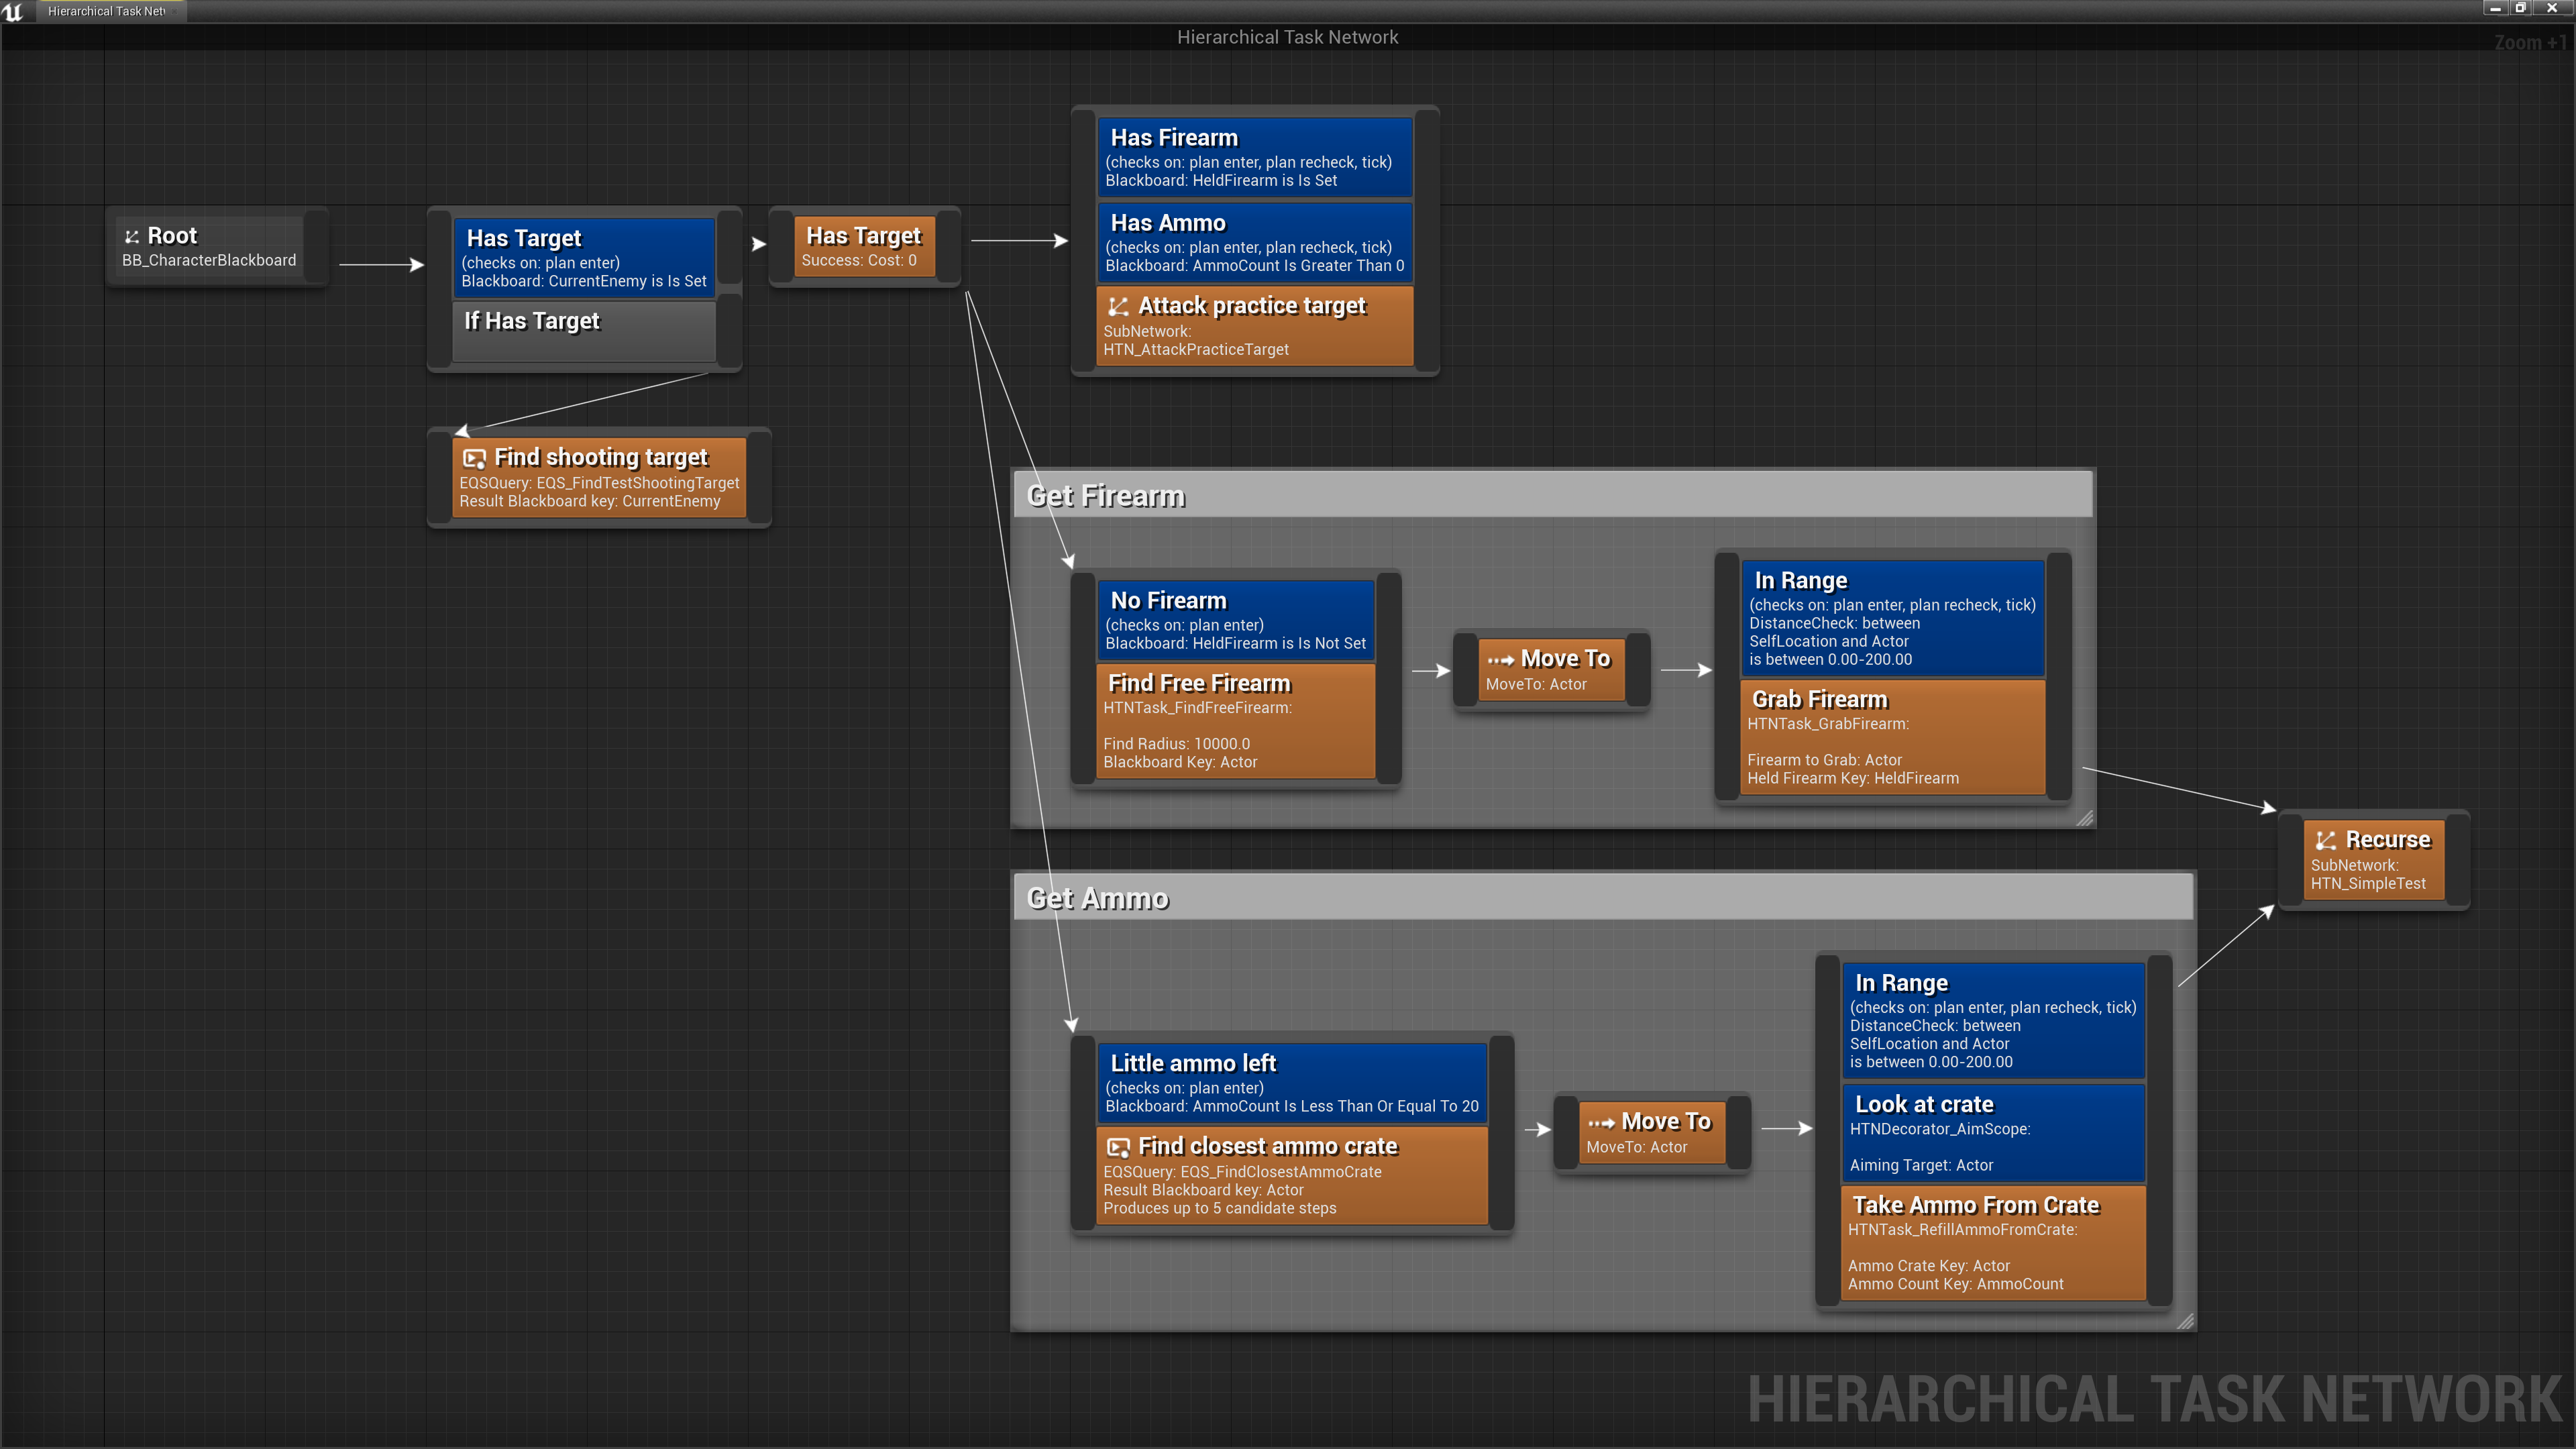Click the resize handle of the Get Ammo group
Image resolution: width=2576 pixels, height=1449 pixels.
click(2186, 1322)
